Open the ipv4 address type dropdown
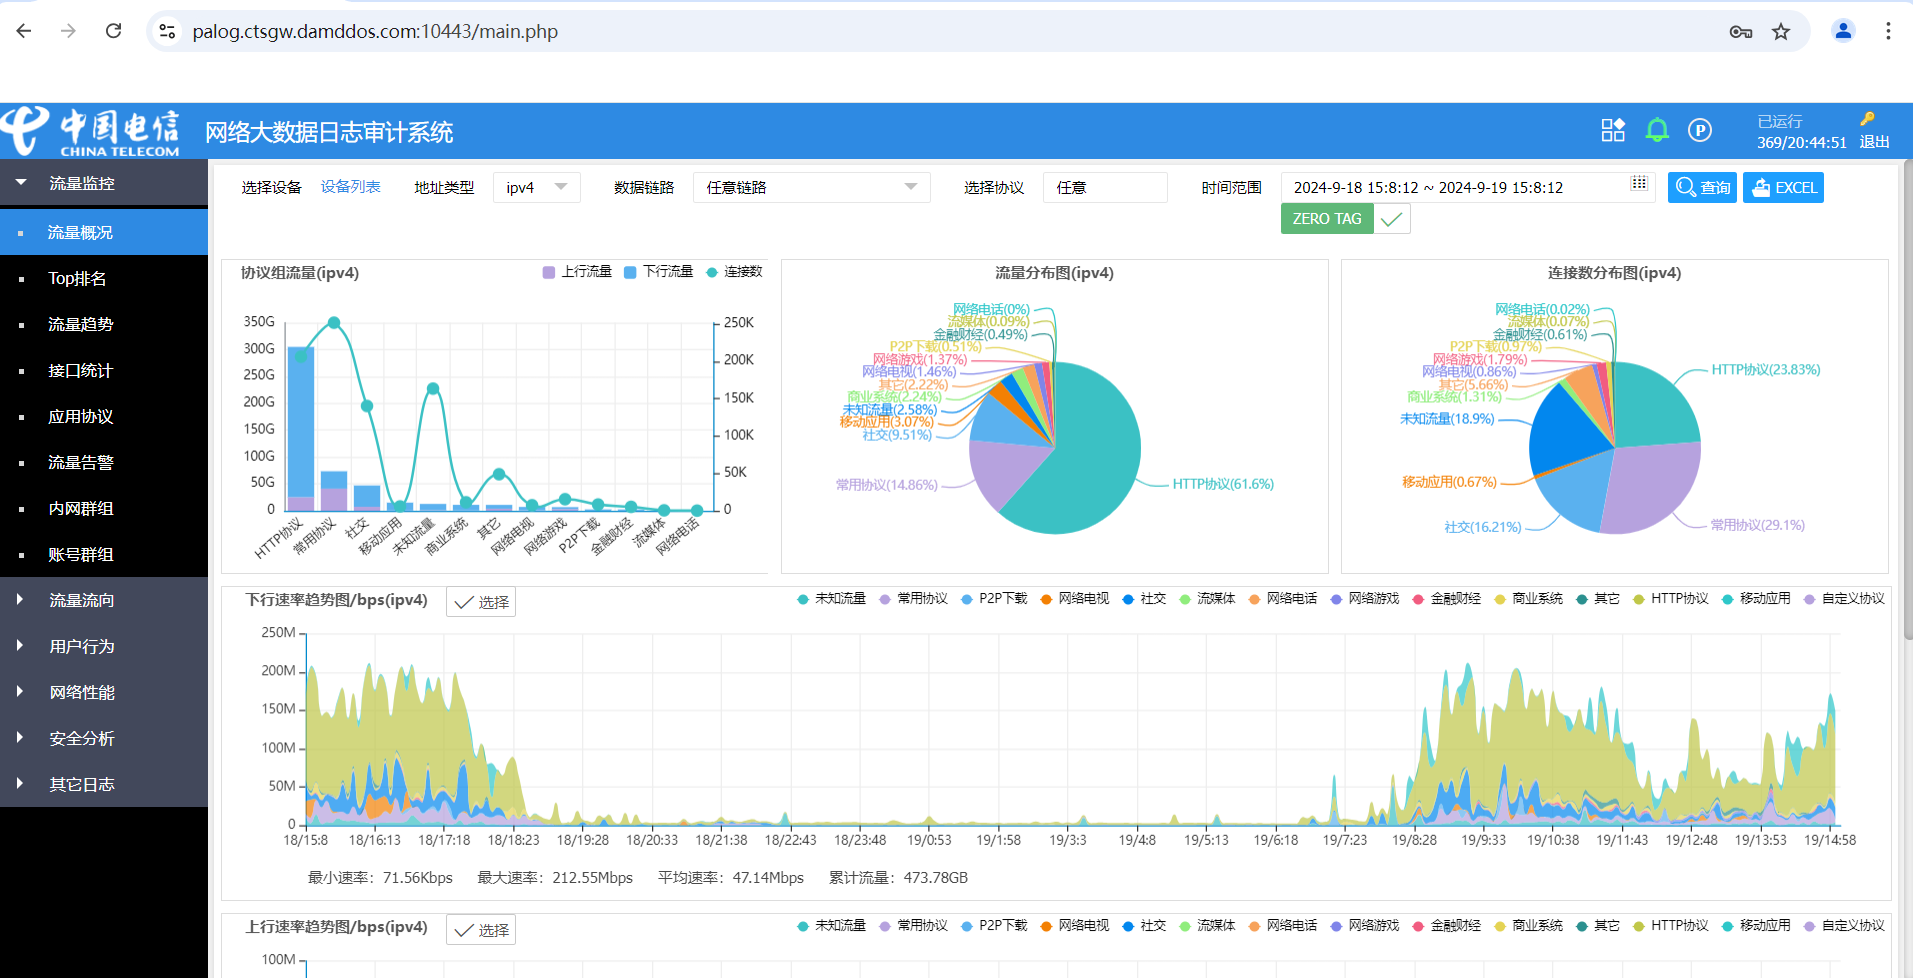This screenshot has height=978, width=1913. coord(536,188)
